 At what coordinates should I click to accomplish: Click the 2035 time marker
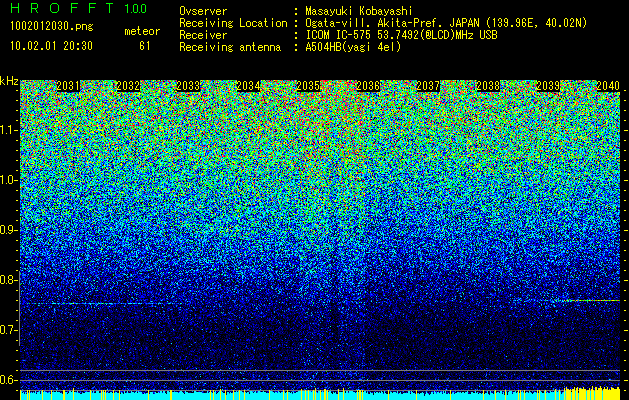tap(308, 86)
